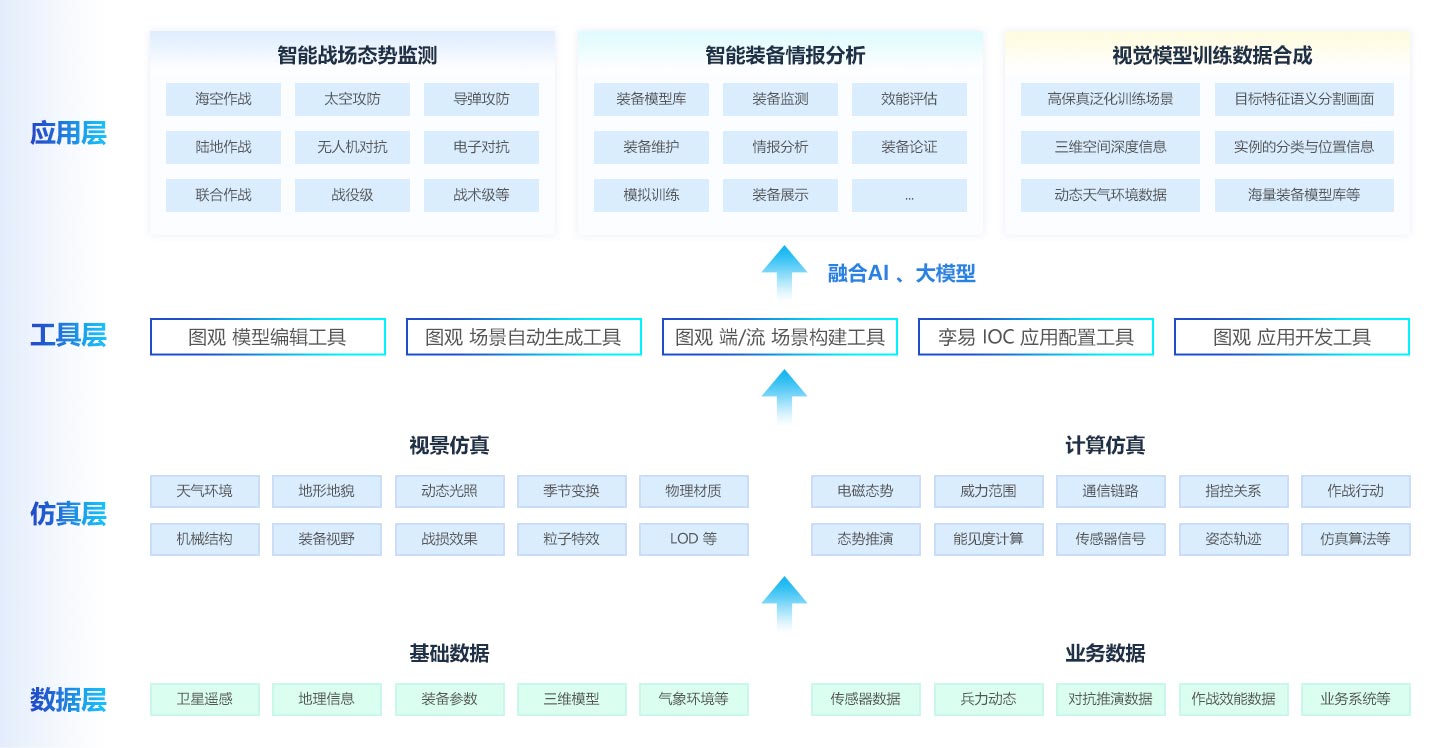Choose 图观 端/流 场景构建工具
The image size is (1440, 748).
coord(780,337)
